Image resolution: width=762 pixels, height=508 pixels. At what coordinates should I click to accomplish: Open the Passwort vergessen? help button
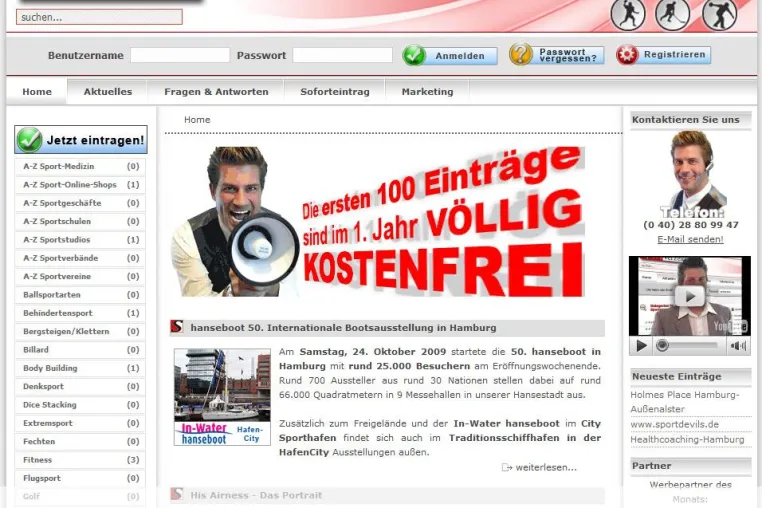click(556, 54)
